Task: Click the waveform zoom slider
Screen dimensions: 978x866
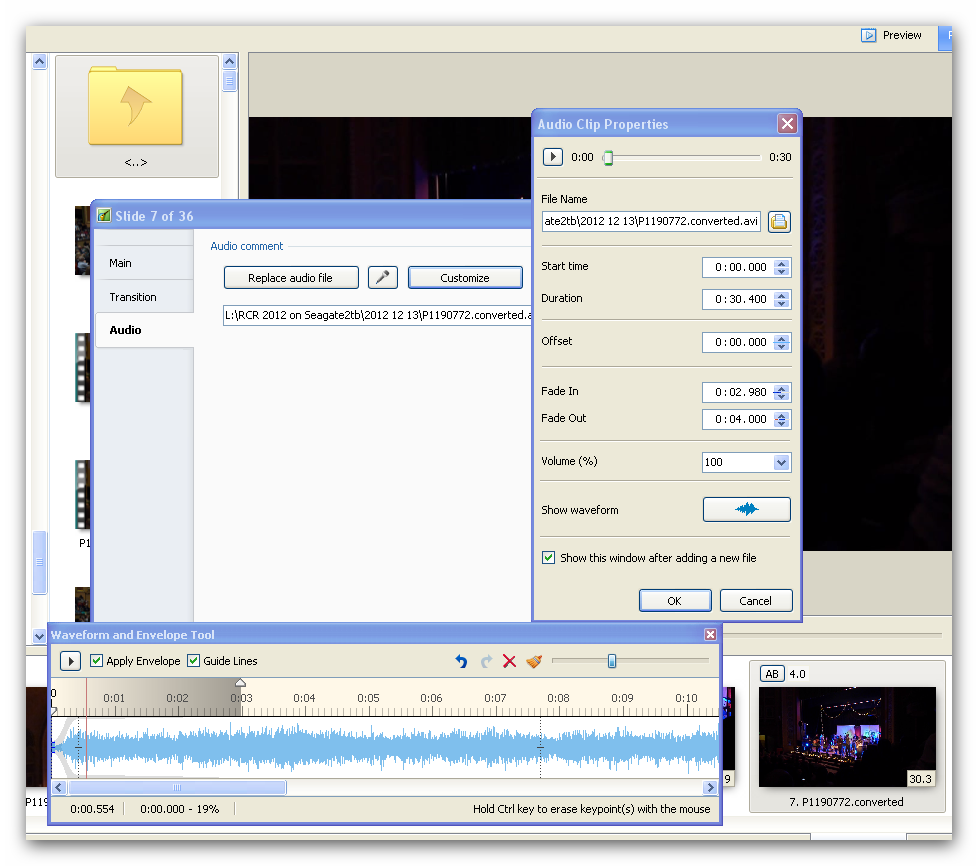Action: tap(612, 661)
